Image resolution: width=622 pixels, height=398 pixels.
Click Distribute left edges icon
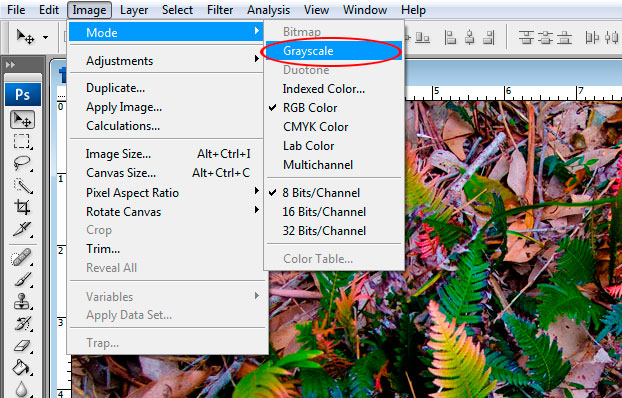point(592,38)
